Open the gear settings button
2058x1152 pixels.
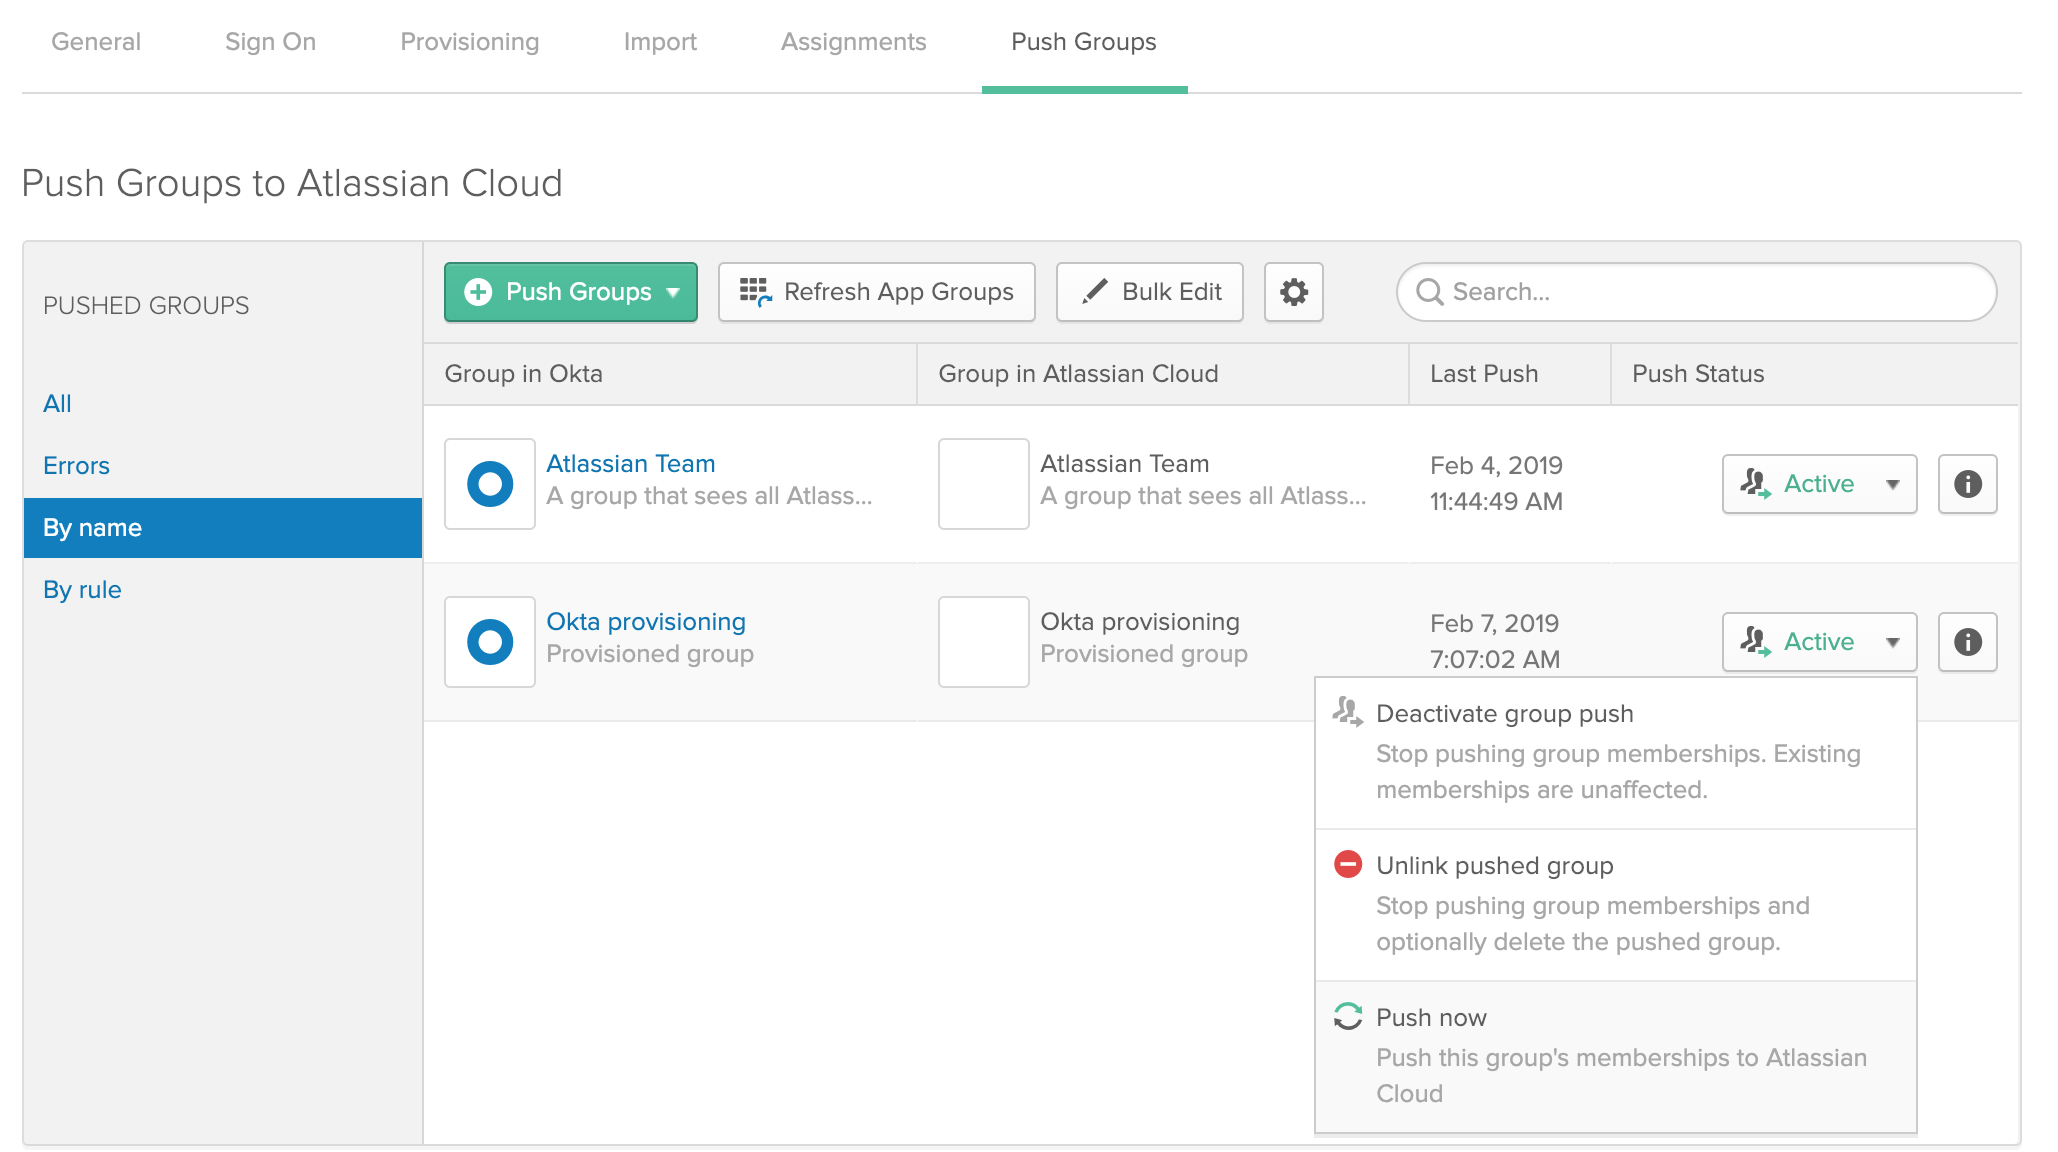click(x=1293, y=292)
